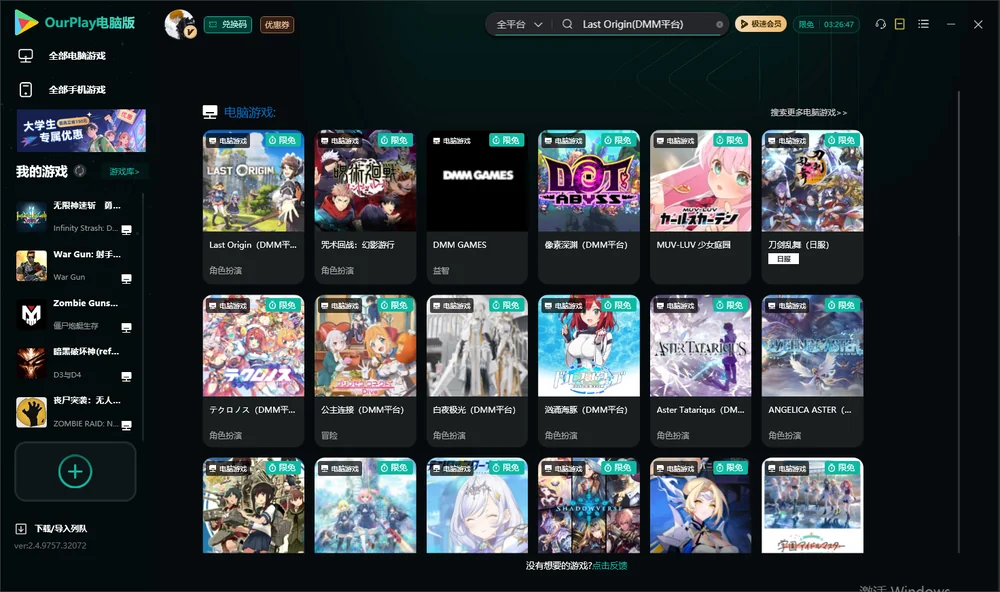Click the monitor icon in the Zombie Guns row

click(x=126, y=327)
